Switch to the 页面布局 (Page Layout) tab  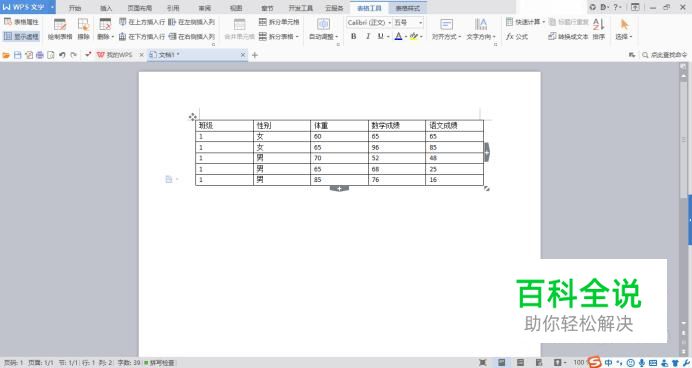(x=139, y=8)
